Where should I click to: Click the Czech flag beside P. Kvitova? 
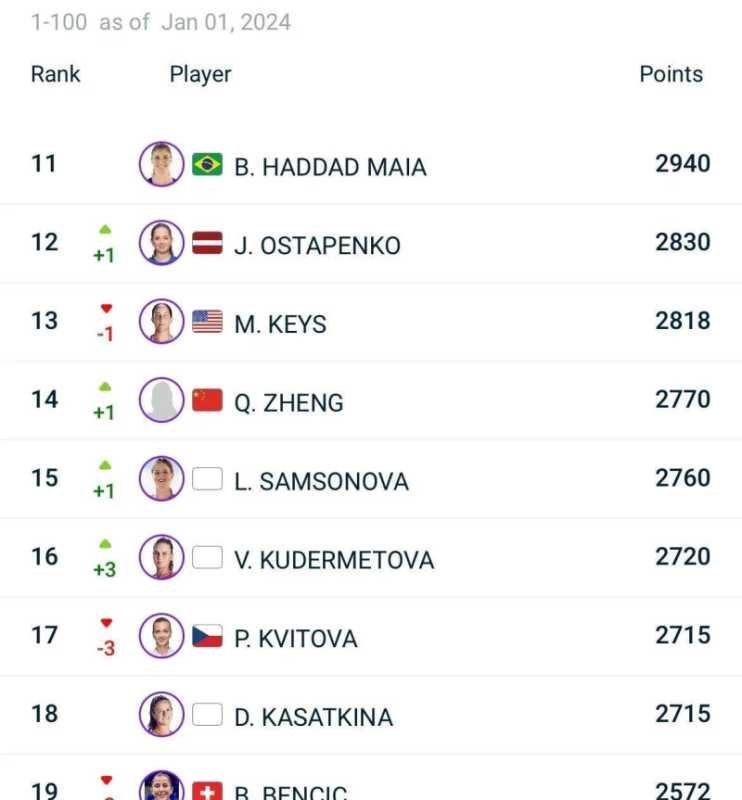pyautogui.click(x=207, y=636)
